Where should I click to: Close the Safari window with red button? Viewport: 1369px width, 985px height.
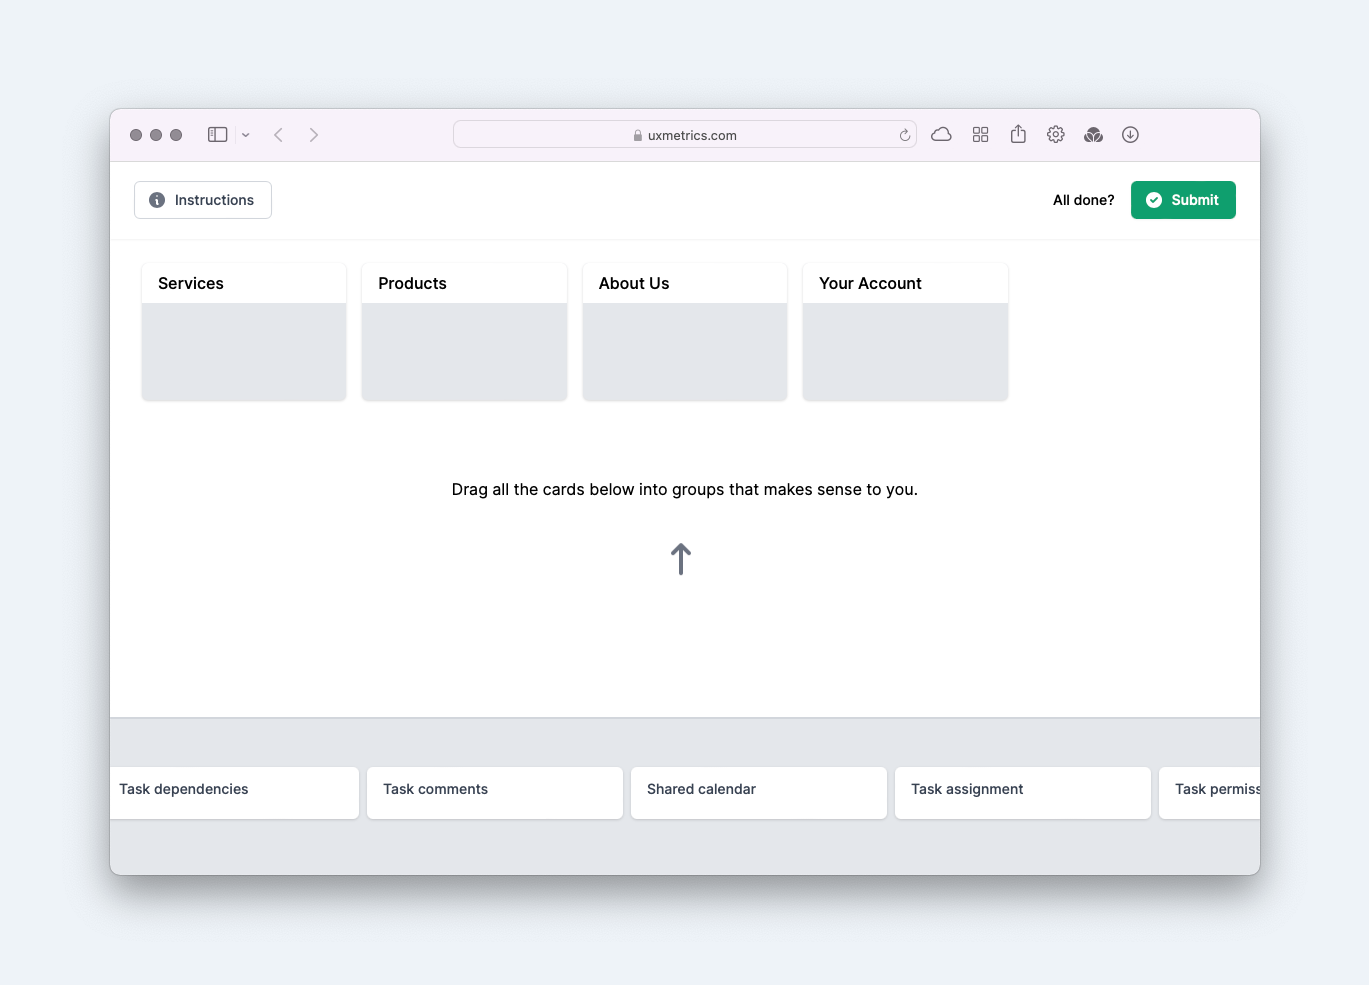[136, 135]
